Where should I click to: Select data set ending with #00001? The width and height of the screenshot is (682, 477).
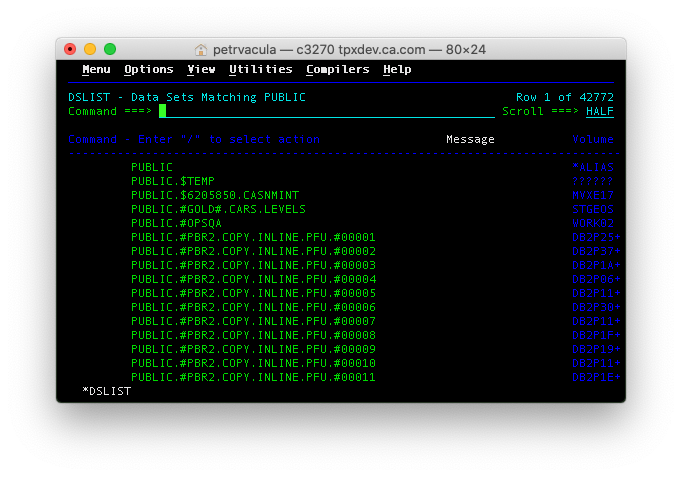tap(254, 237)
